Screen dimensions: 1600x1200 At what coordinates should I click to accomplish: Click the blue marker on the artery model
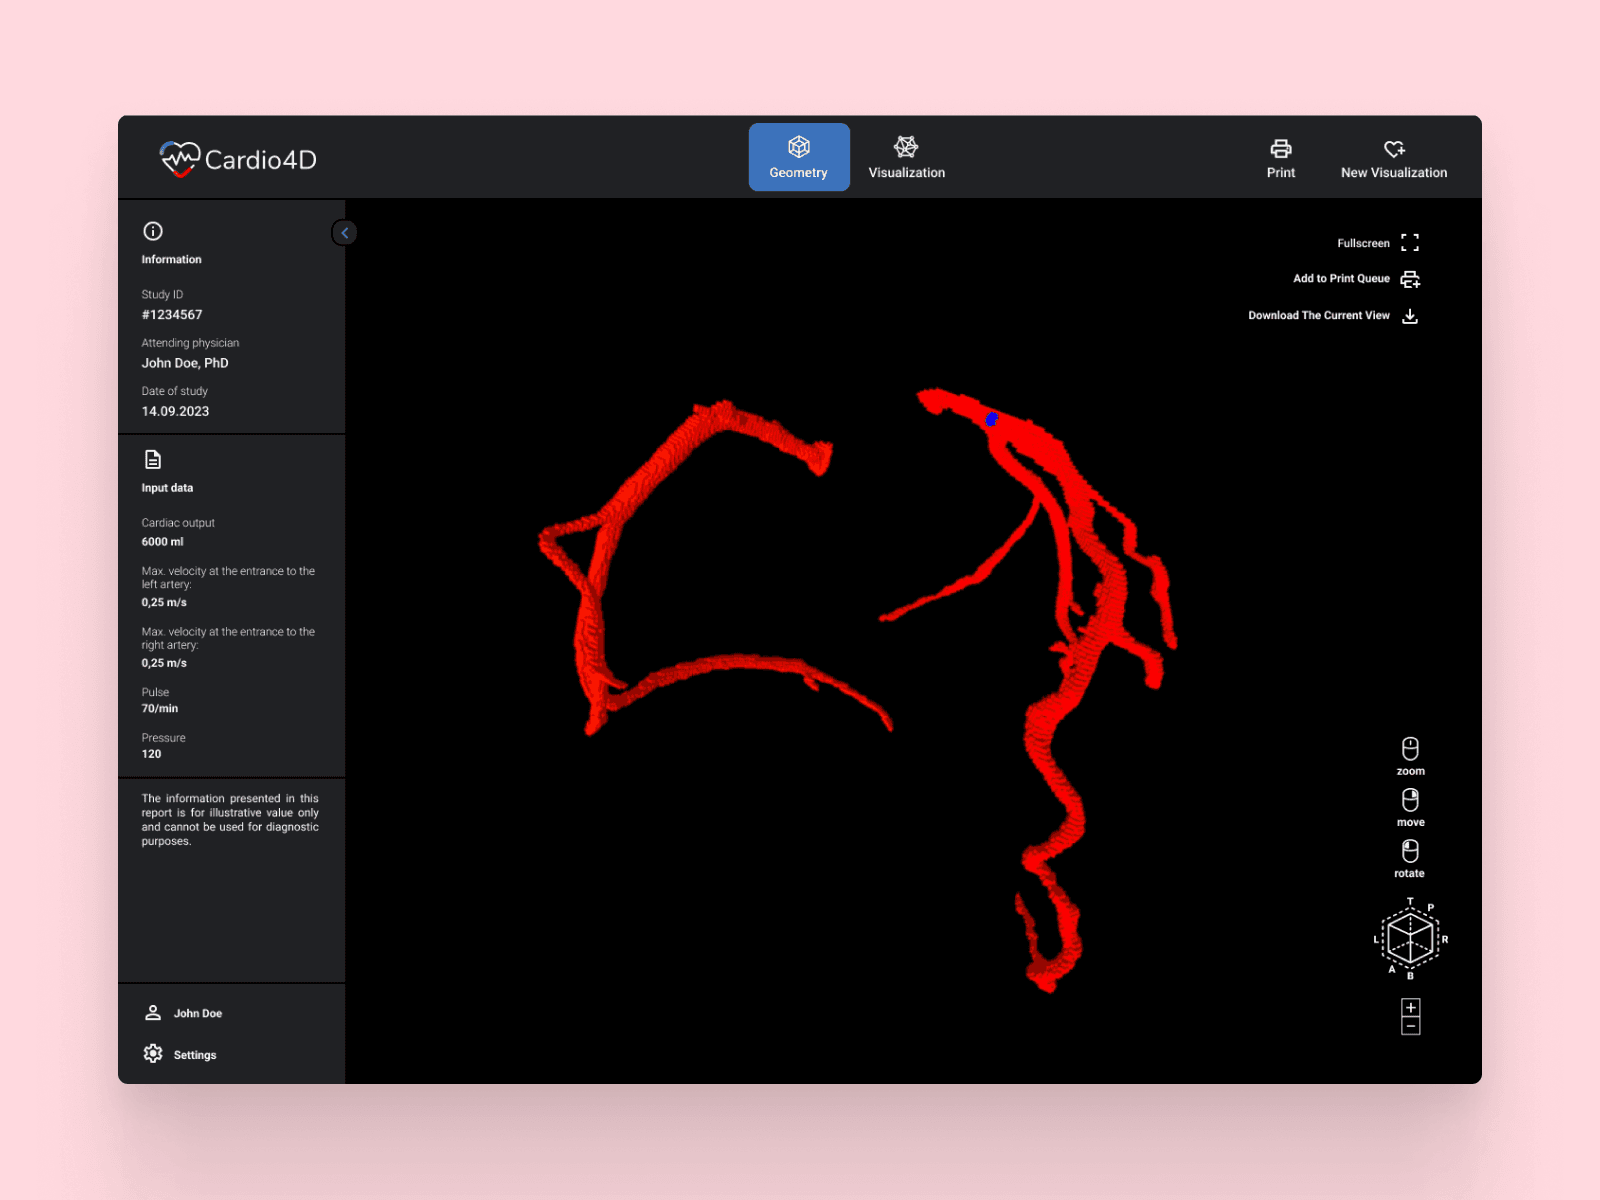(992, 419)
